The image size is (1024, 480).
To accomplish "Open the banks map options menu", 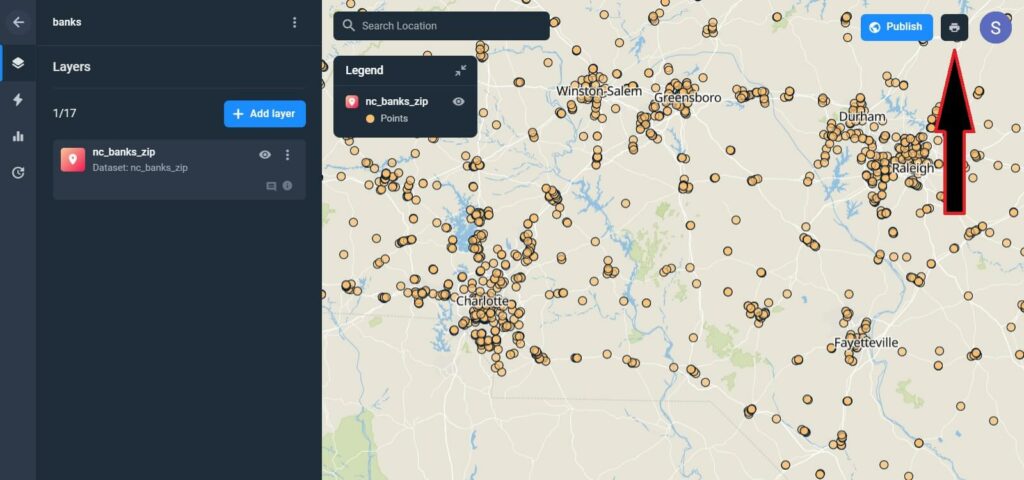I will pyautogui.click(x=295, y=23).
